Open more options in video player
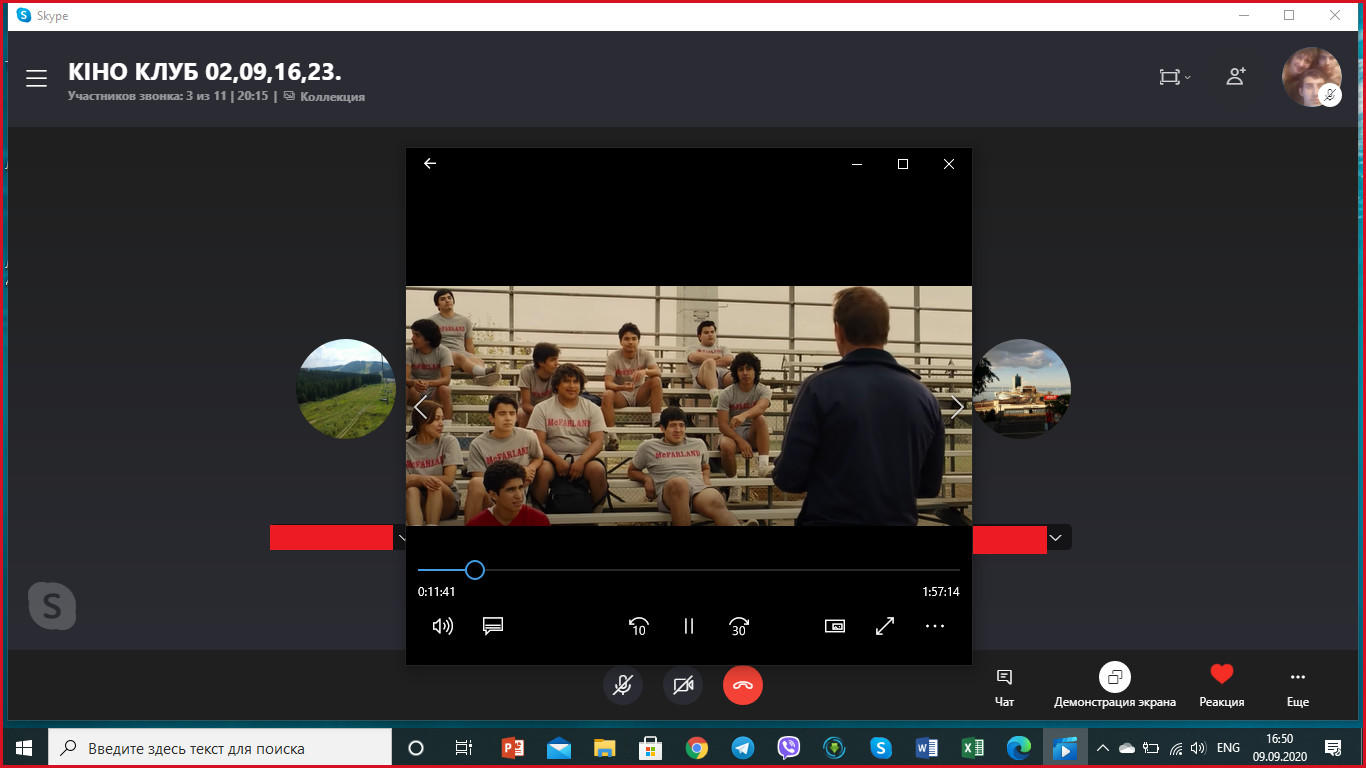Image resolution: width=1366 pixels, height=768 pixels. coord(935,626)
